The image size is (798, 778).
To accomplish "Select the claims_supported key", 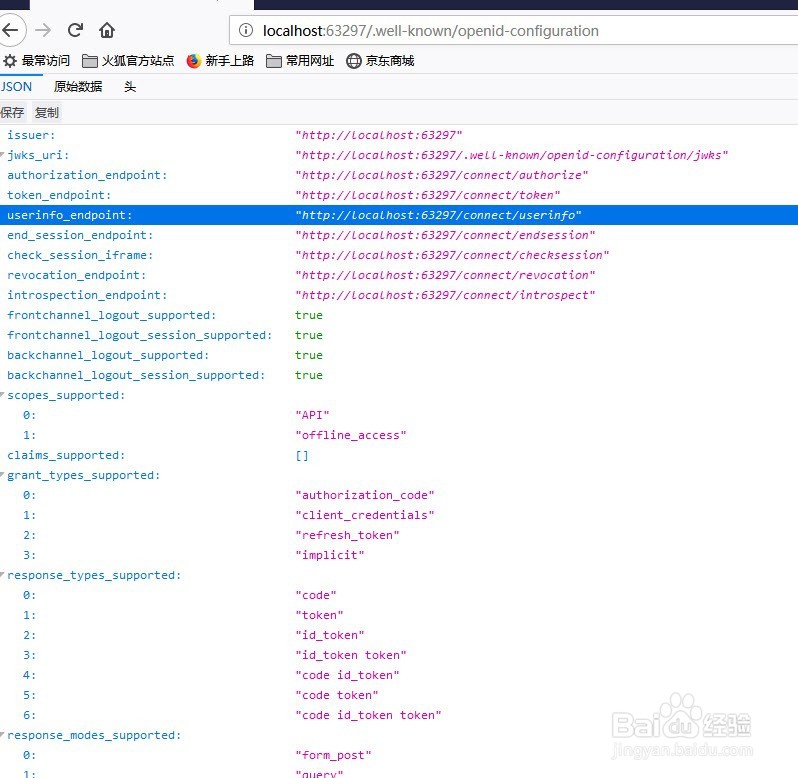I will point(66,455).
